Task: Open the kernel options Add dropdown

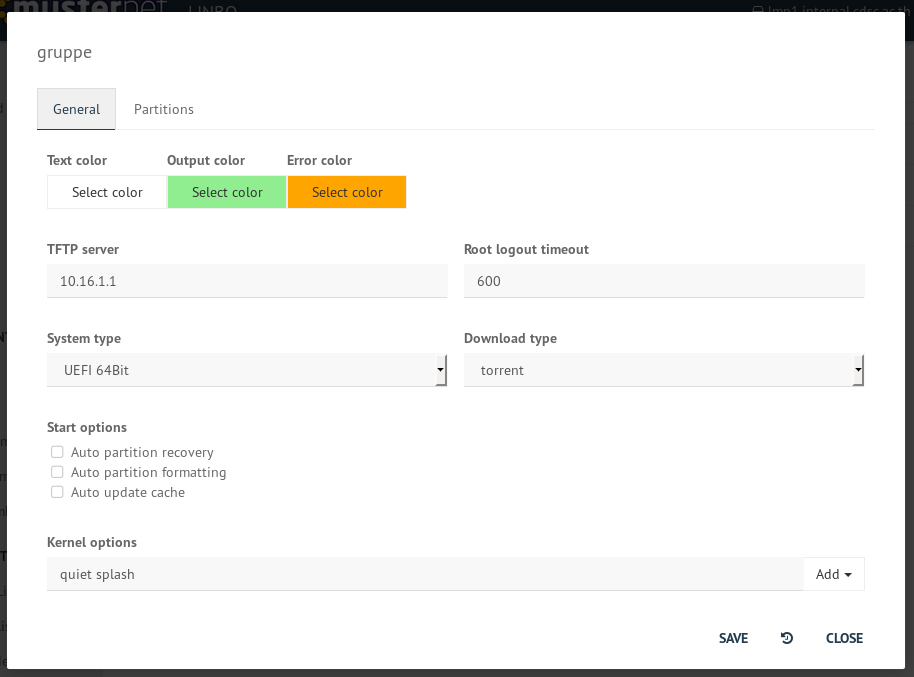Action: click(x=833, y=574)
